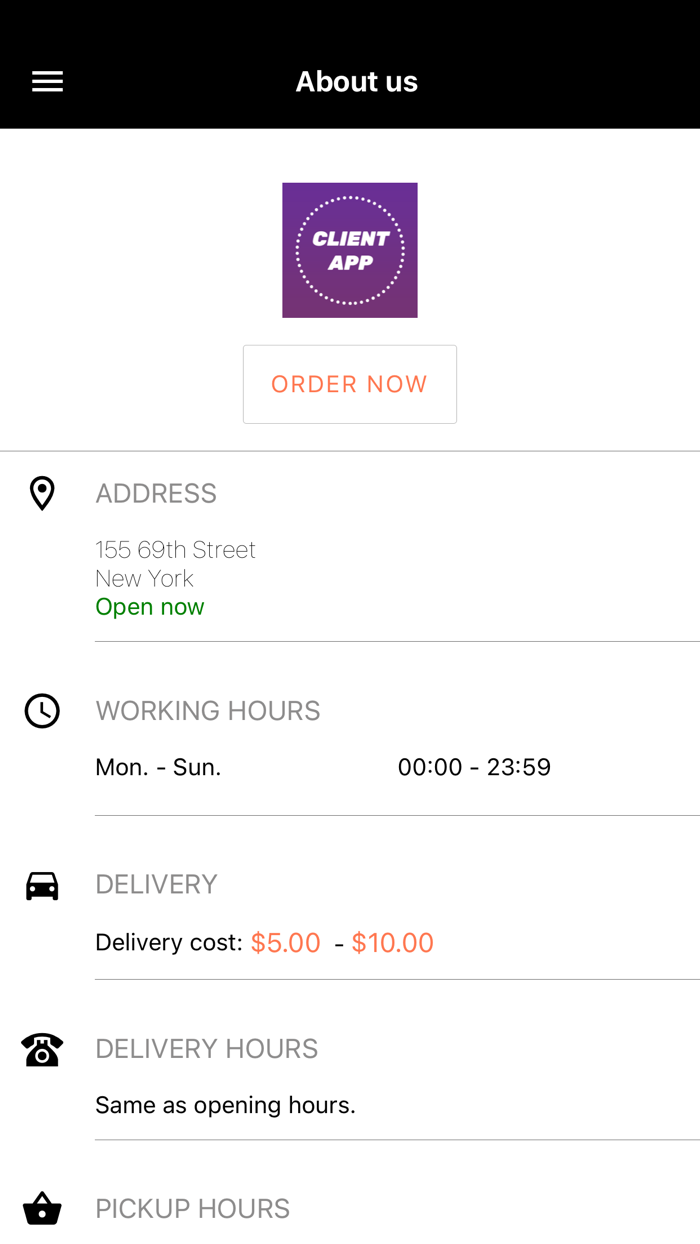700x1244 pixels.
Task: Click the street address 155 69th Street
Action: coord(175,549)
